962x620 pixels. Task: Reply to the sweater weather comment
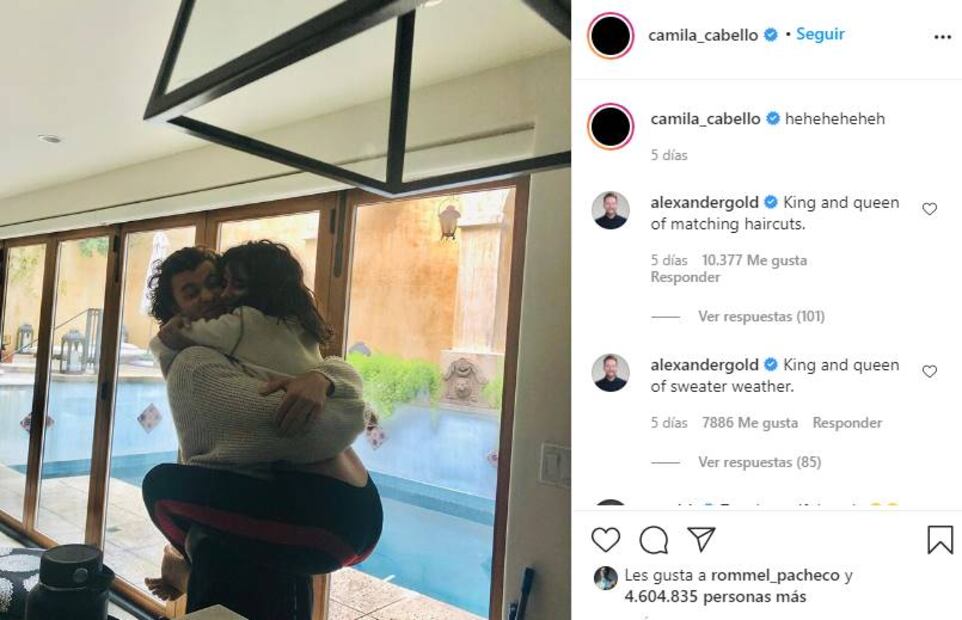pyautogui.click(x=847, y=423)
